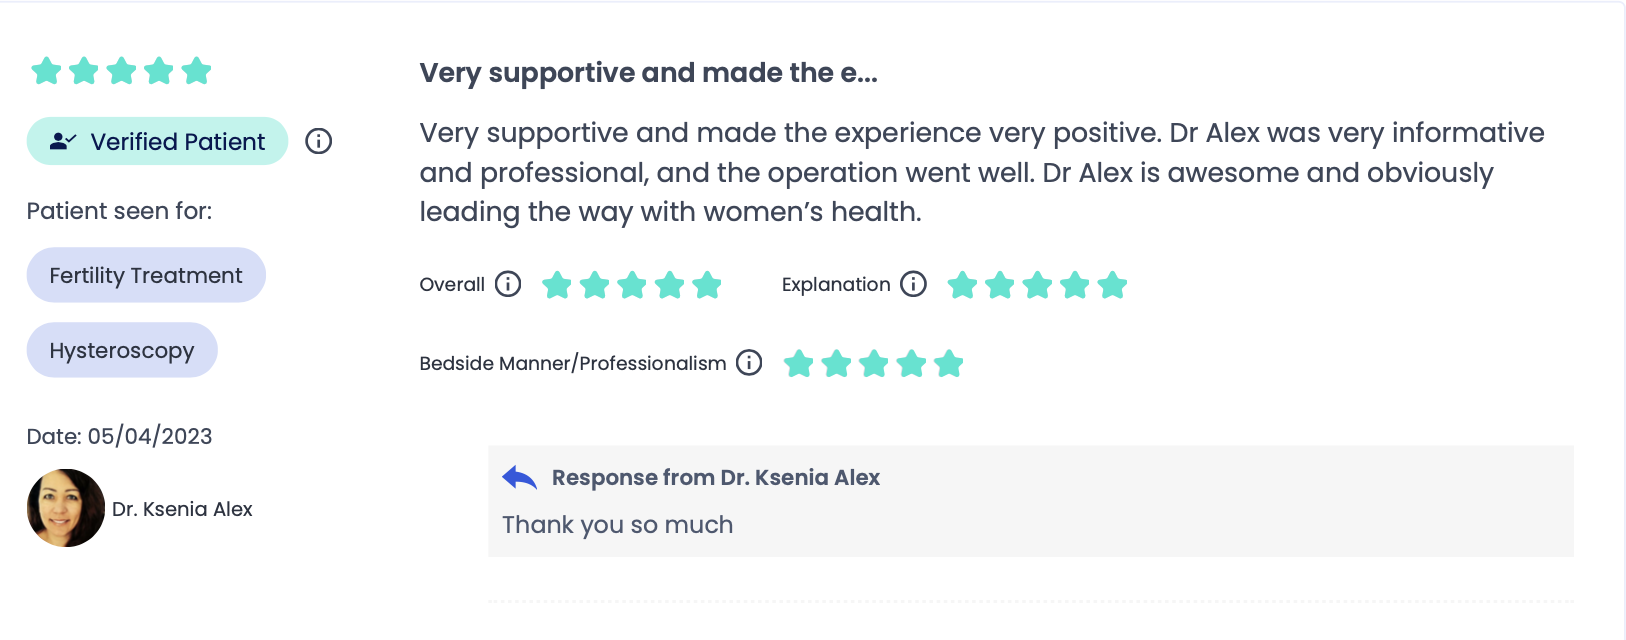Click the blue reply arrow icon
This screenshot has width=1626, height=640.
pos(520,477)
